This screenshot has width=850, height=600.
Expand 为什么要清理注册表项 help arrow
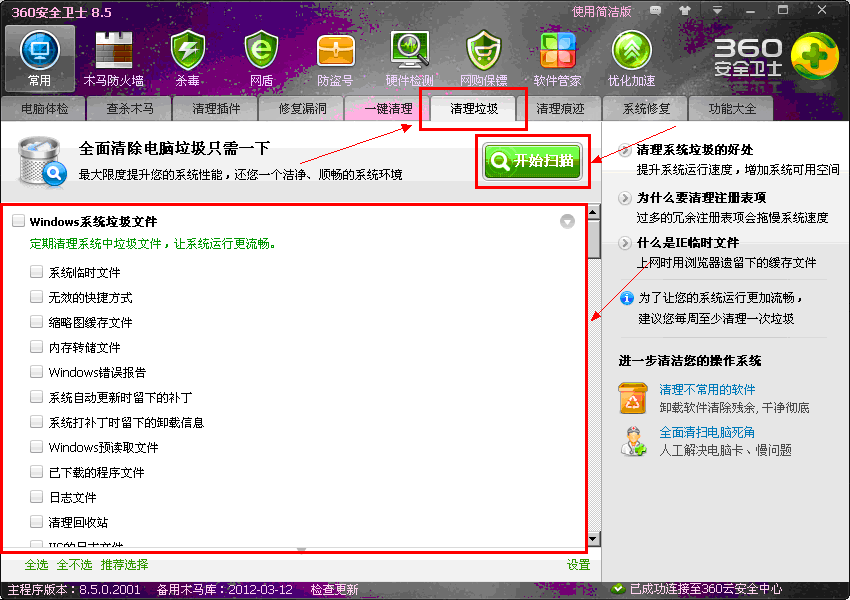(x=625, y=198)
